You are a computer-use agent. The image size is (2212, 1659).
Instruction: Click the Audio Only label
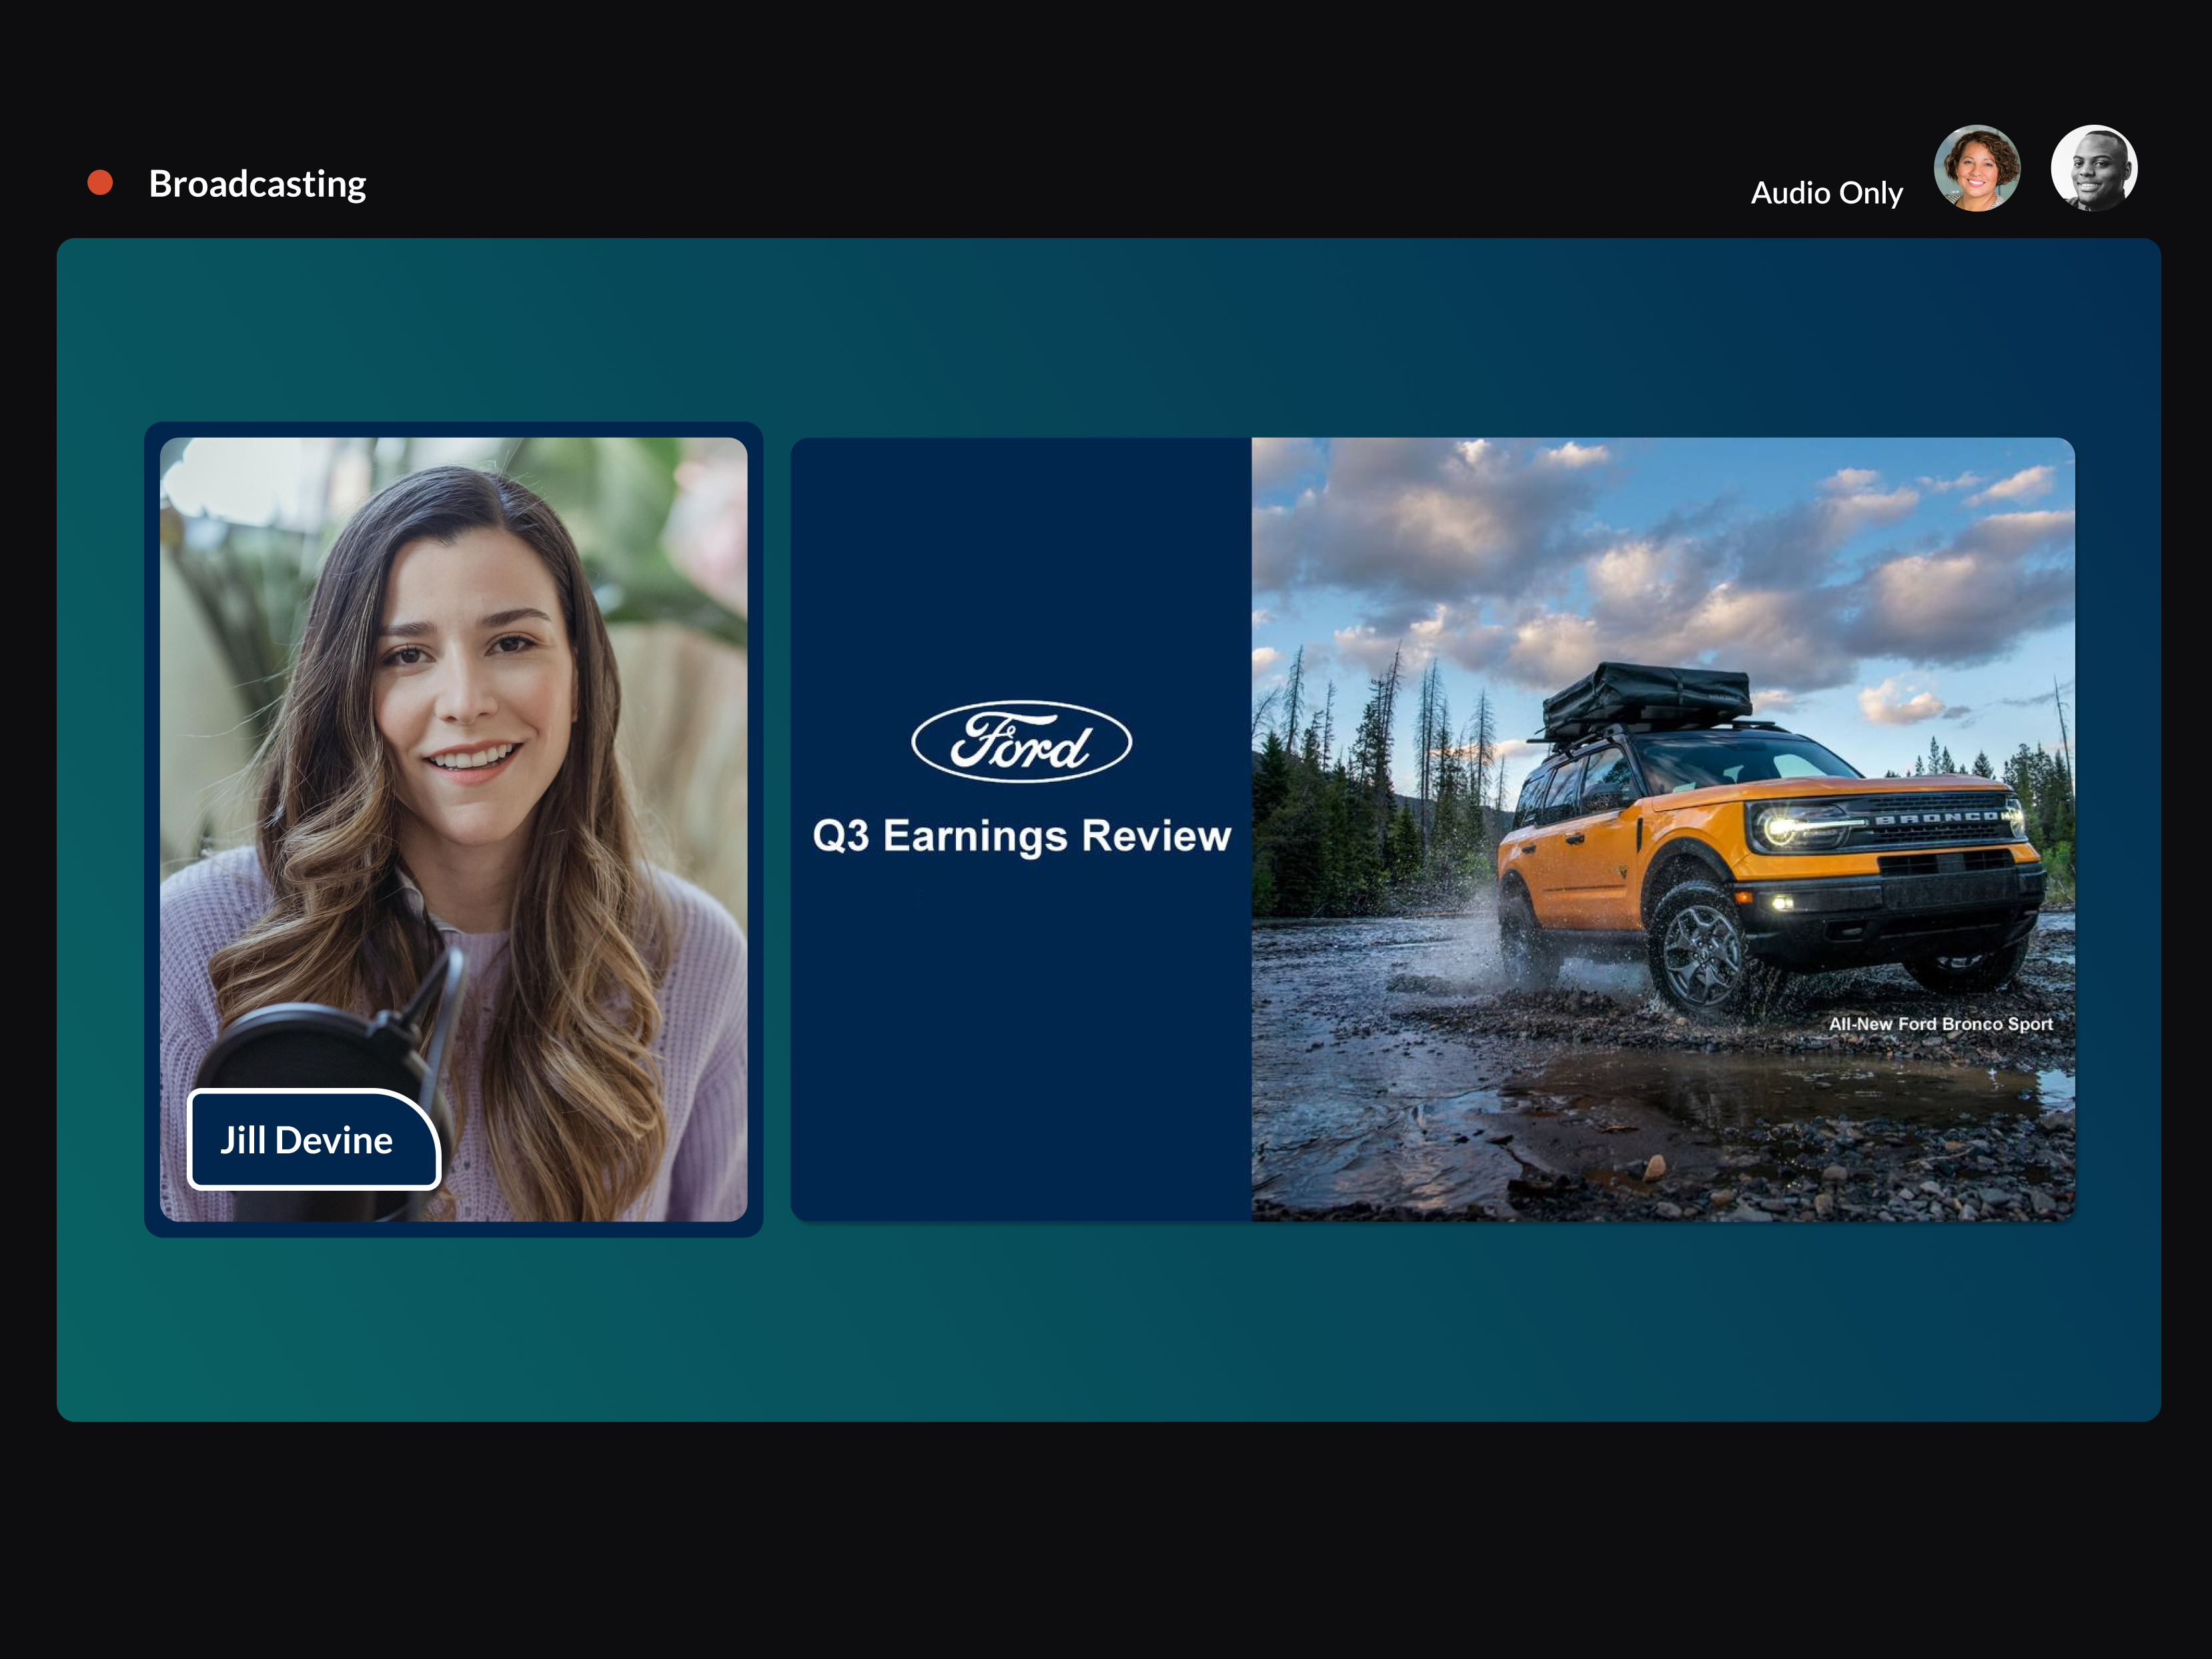(1826, 193)
